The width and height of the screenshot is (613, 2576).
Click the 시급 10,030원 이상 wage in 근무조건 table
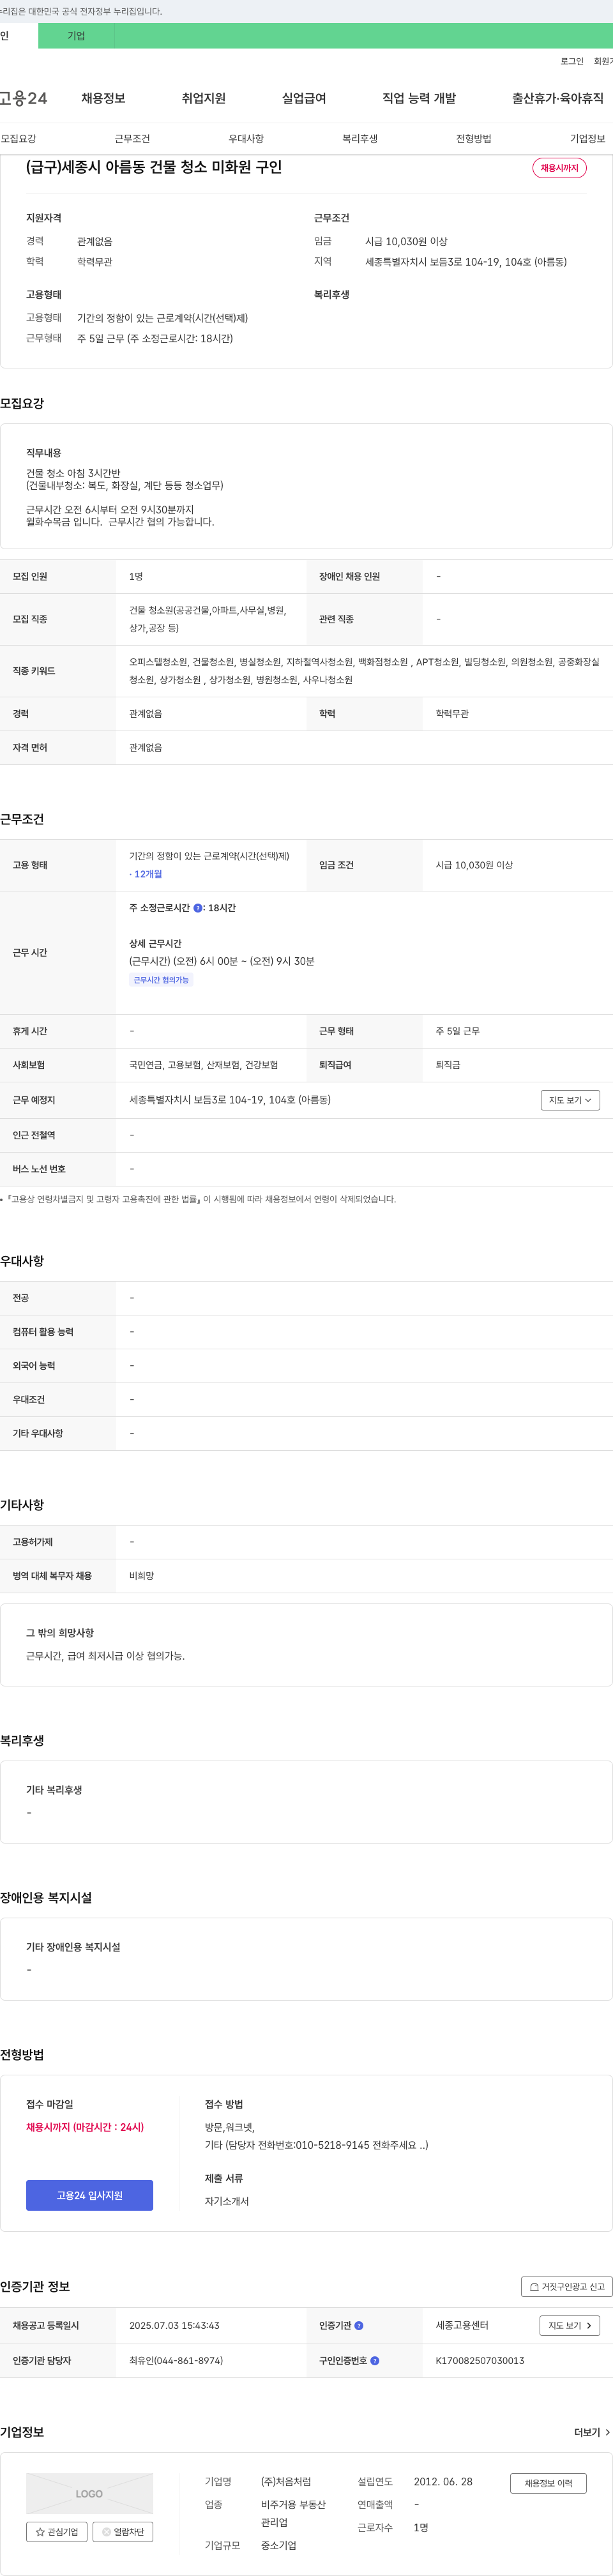coord(474,865)
